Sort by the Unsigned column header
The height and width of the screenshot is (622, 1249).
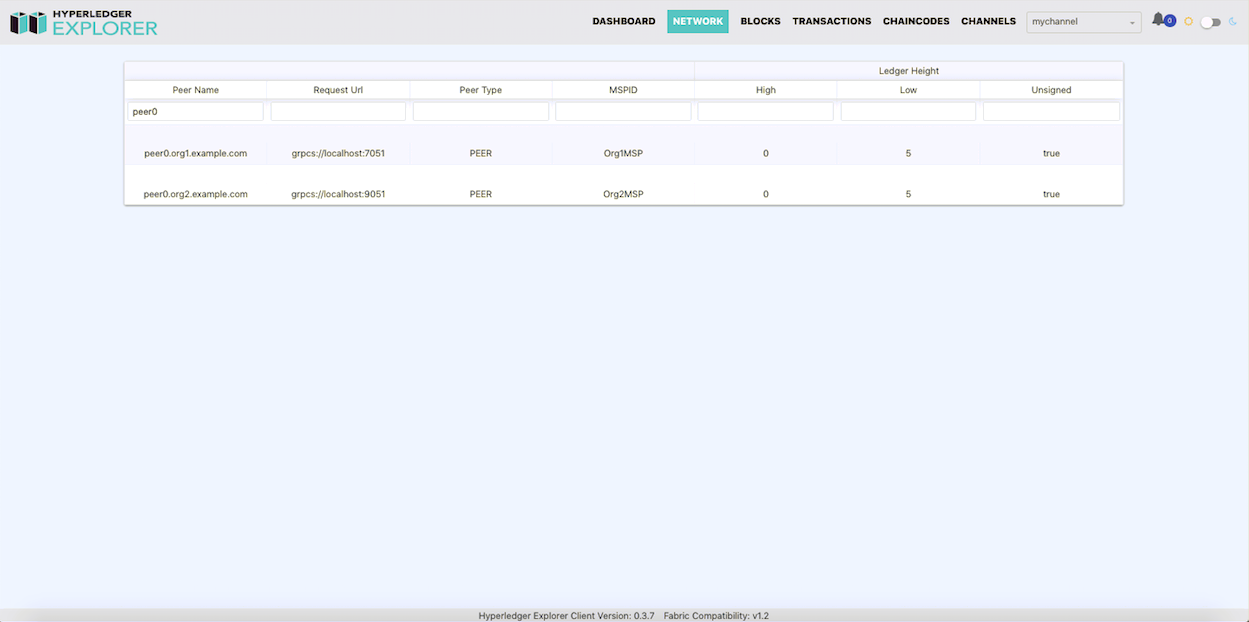click(x=1051, y=90)
